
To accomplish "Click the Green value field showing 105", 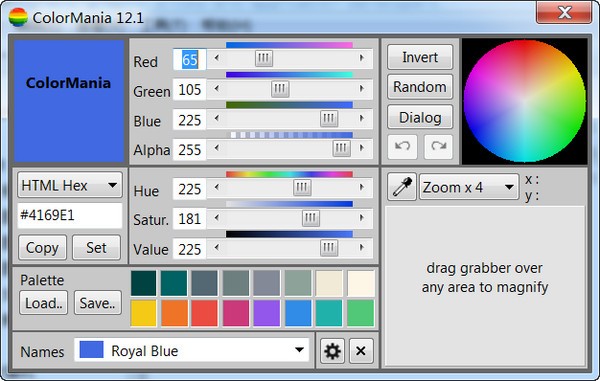I will click(189, 90).
